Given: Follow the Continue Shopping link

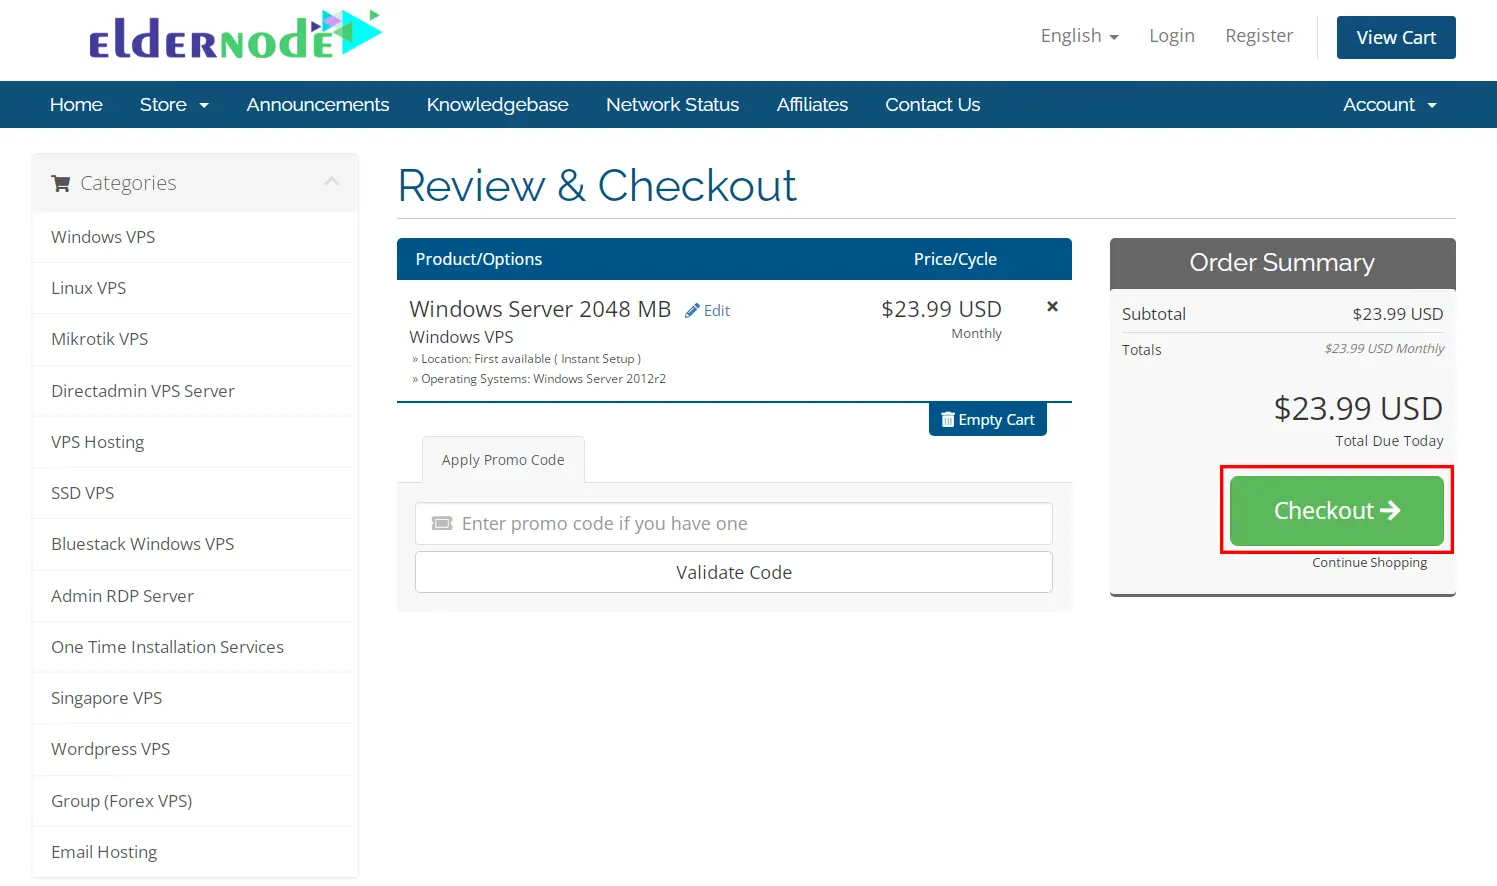Looking at the screenshot, I should tap(1369, 563).
